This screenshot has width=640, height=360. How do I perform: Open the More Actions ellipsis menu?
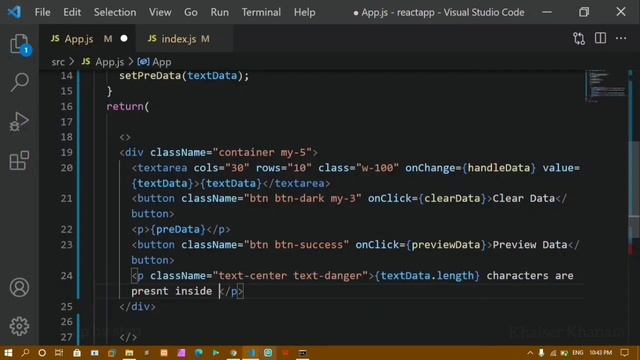click(621, 38)
